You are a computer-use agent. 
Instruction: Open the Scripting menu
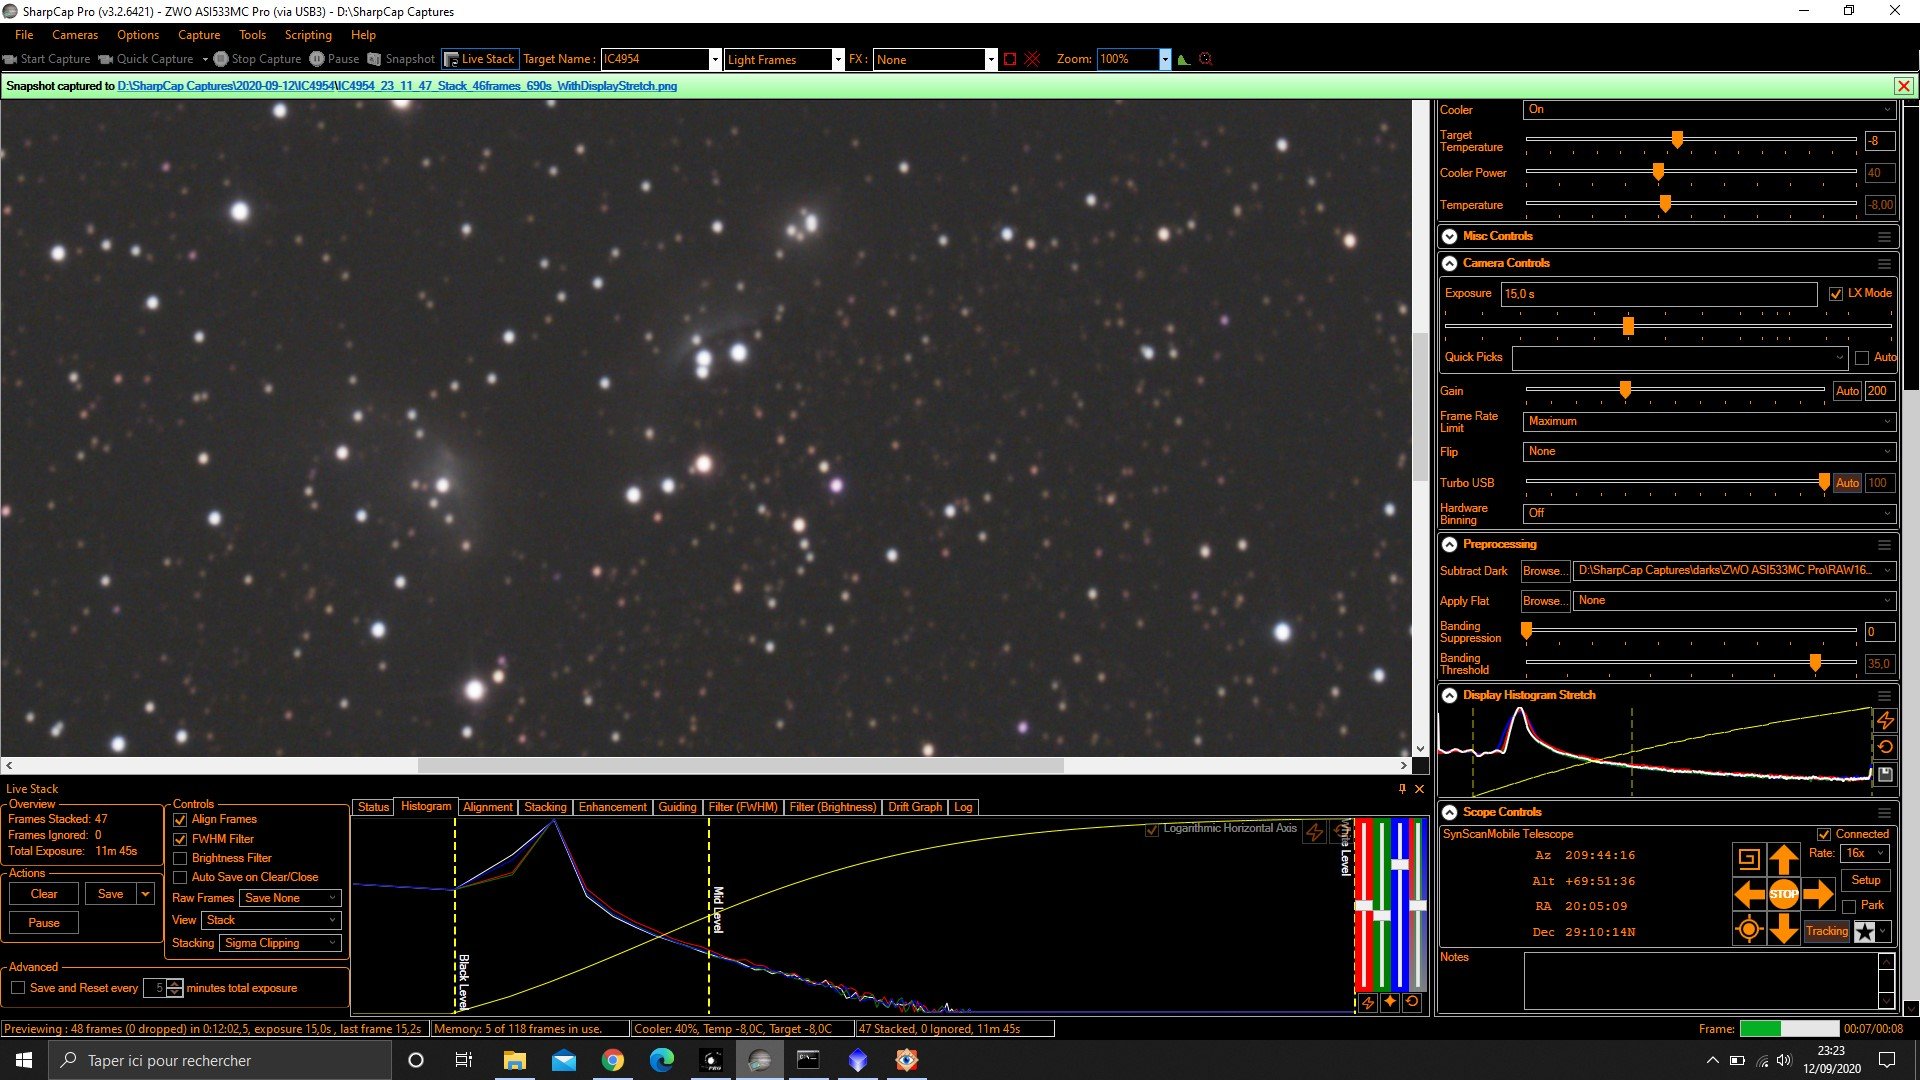[308, 35]
